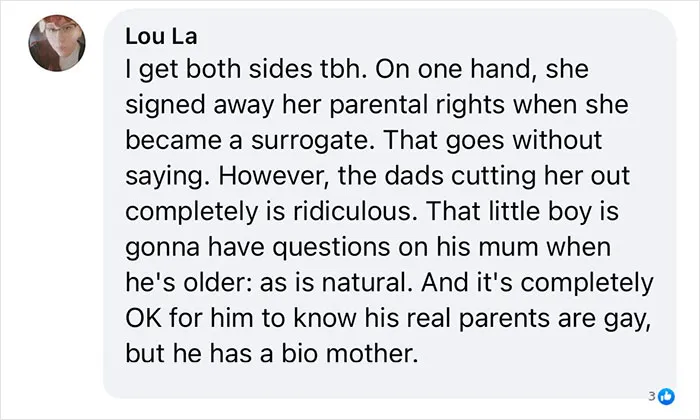Click the word 'dads' in the comment

pyautogui.click(x=414, y=176)
